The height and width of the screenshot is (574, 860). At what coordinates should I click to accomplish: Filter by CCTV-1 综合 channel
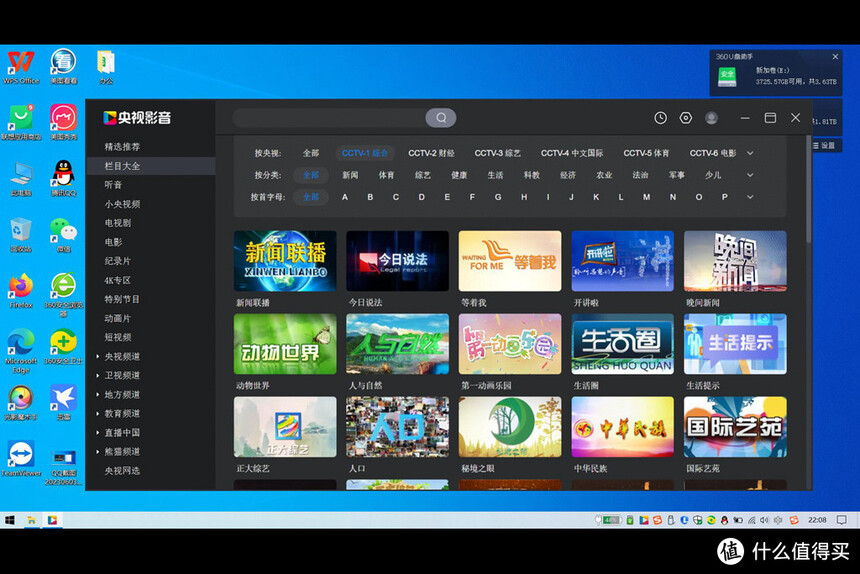[x=365, y=153]
